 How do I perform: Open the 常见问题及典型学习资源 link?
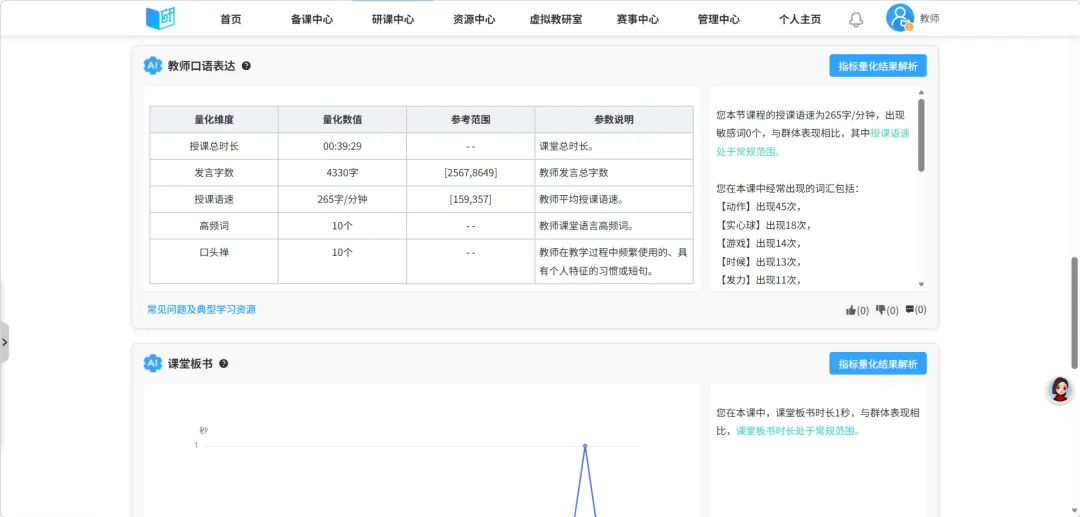[x=201, y=310]
